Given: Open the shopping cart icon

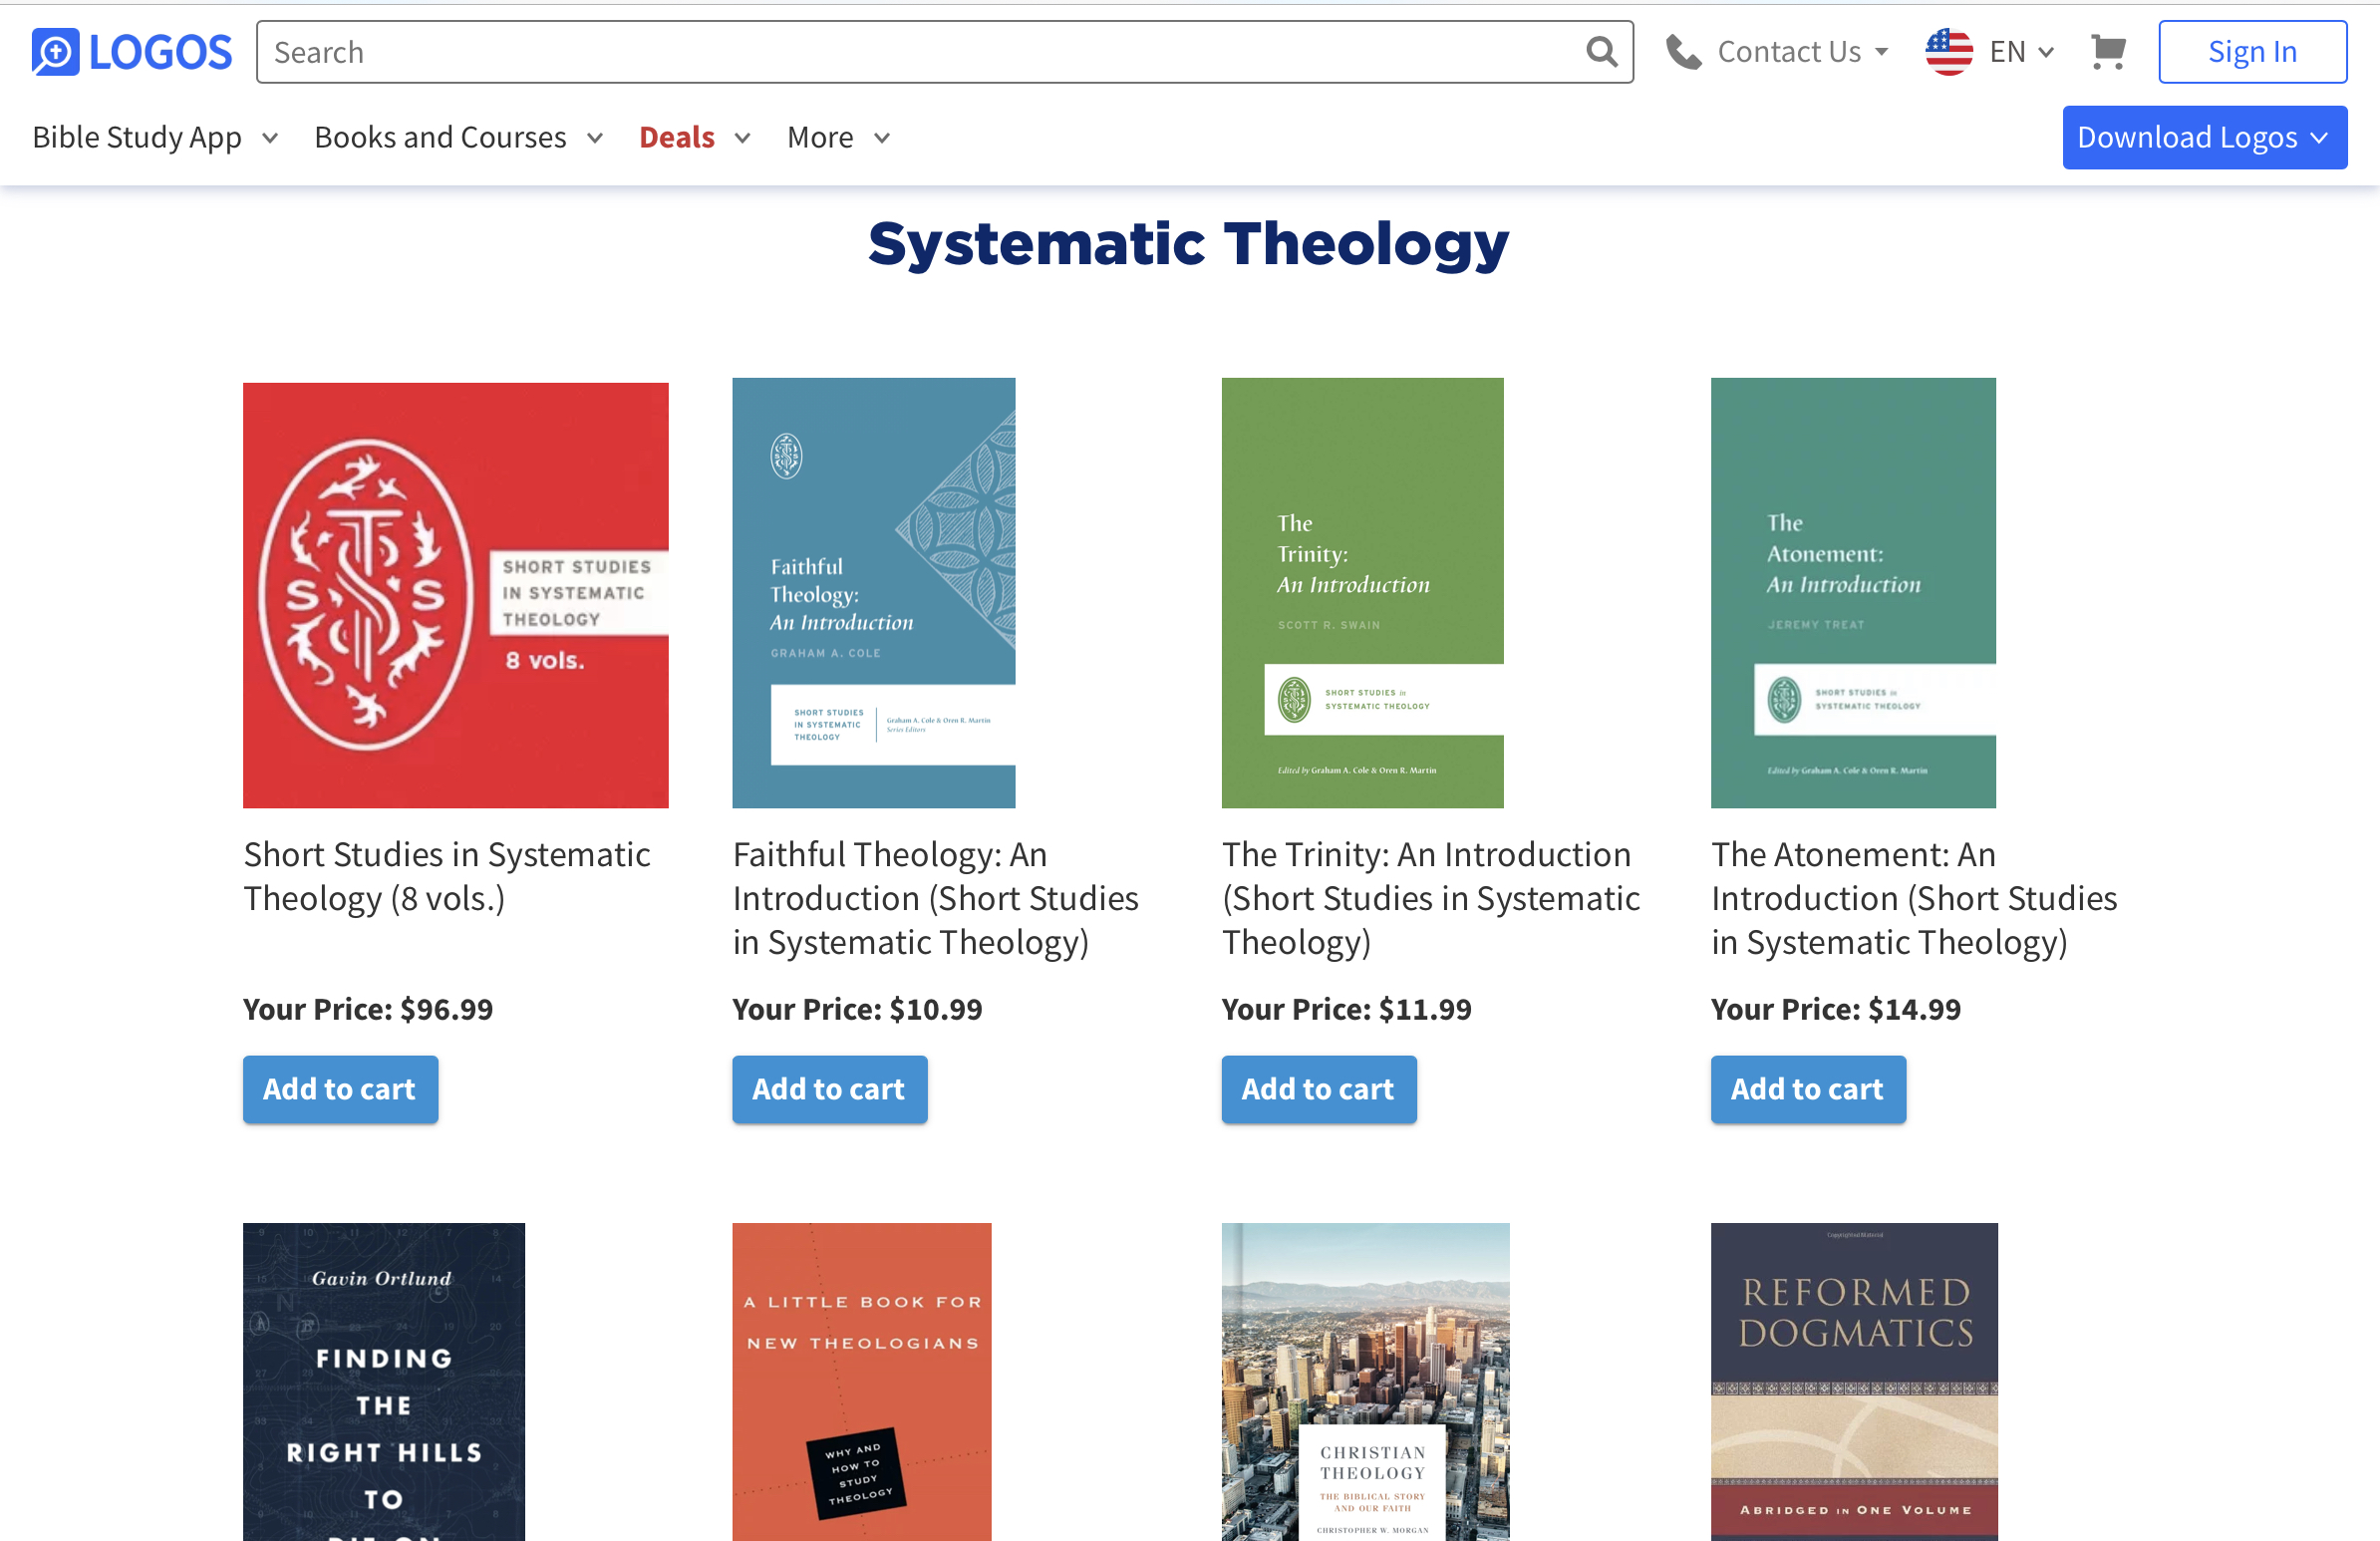Looking at the screenshot, I should pos(2108,52).
